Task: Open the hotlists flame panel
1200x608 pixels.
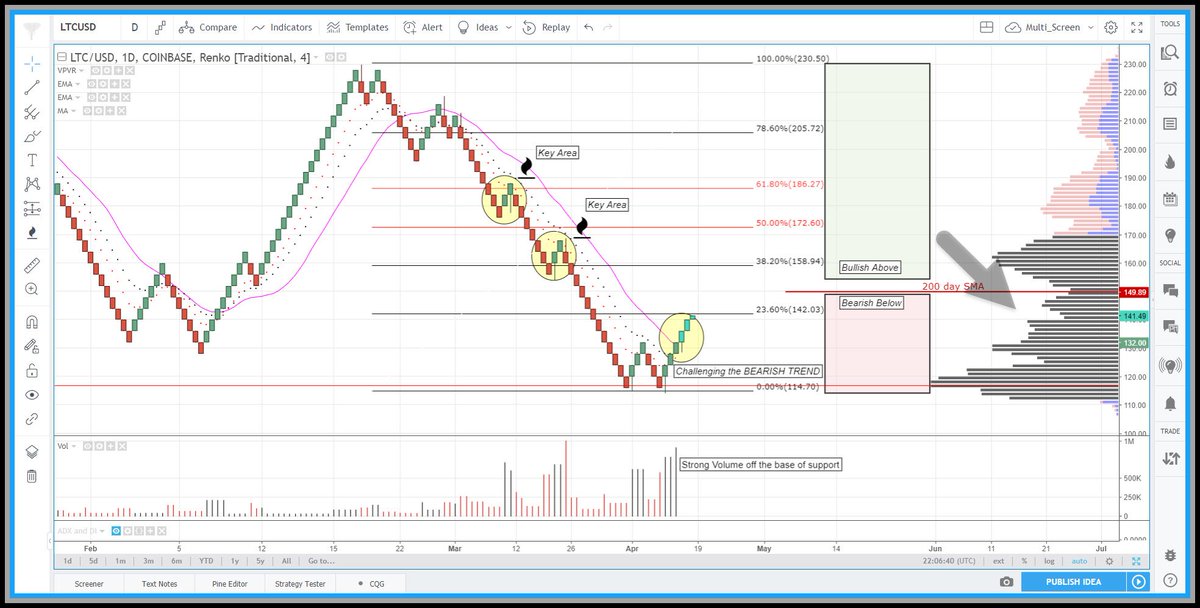Action: [1169, 161]
